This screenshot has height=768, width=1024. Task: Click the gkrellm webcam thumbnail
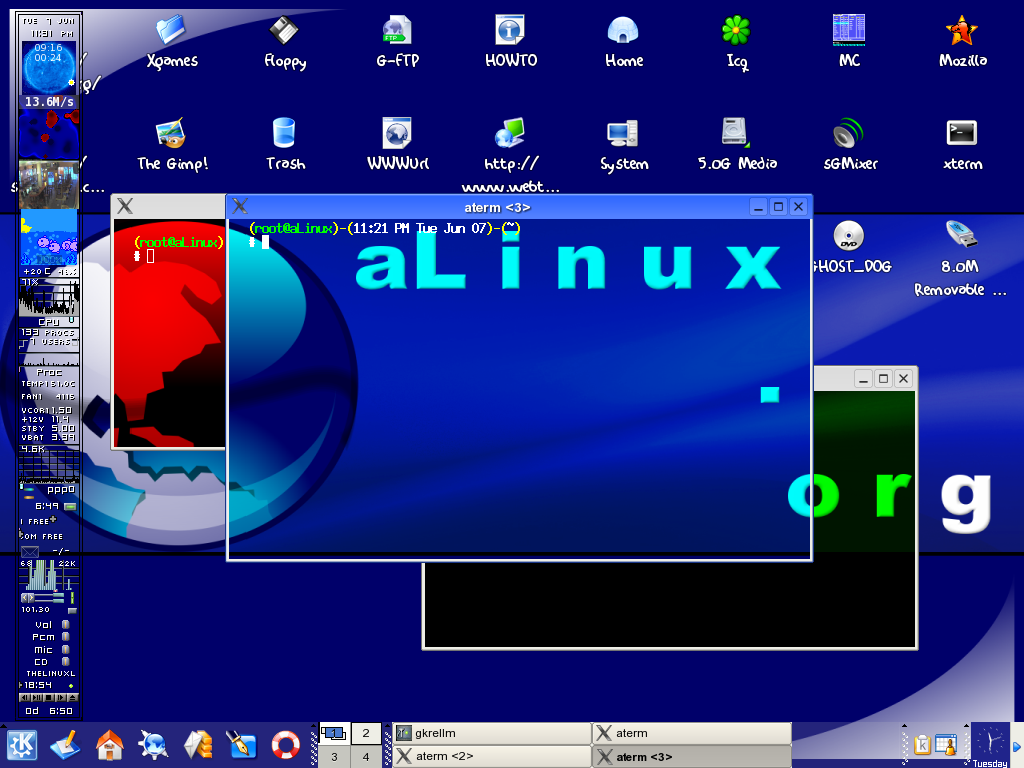click(49, 184)
